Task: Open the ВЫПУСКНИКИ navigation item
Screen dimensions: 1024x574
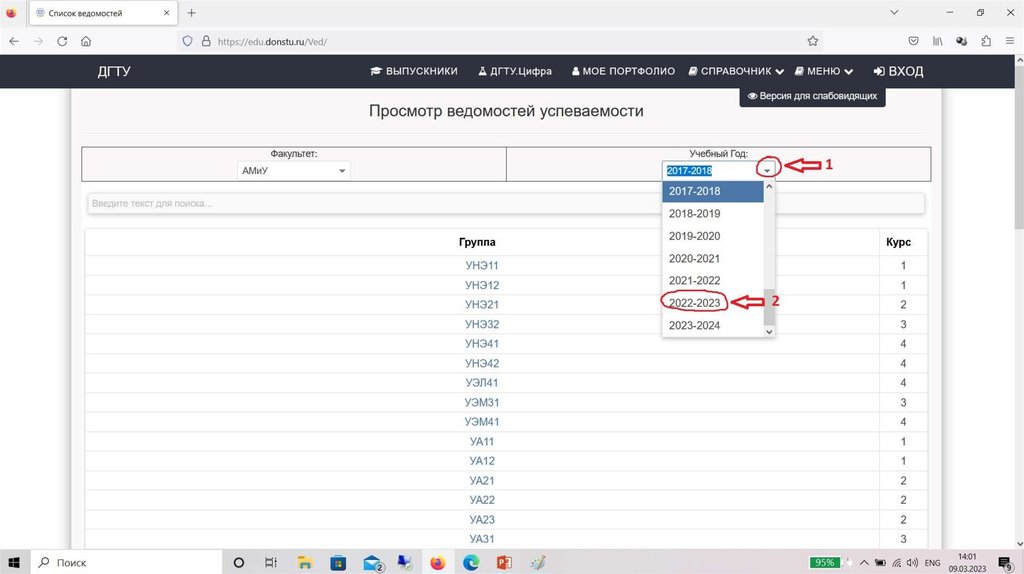Action: click(x=414, y=72)
